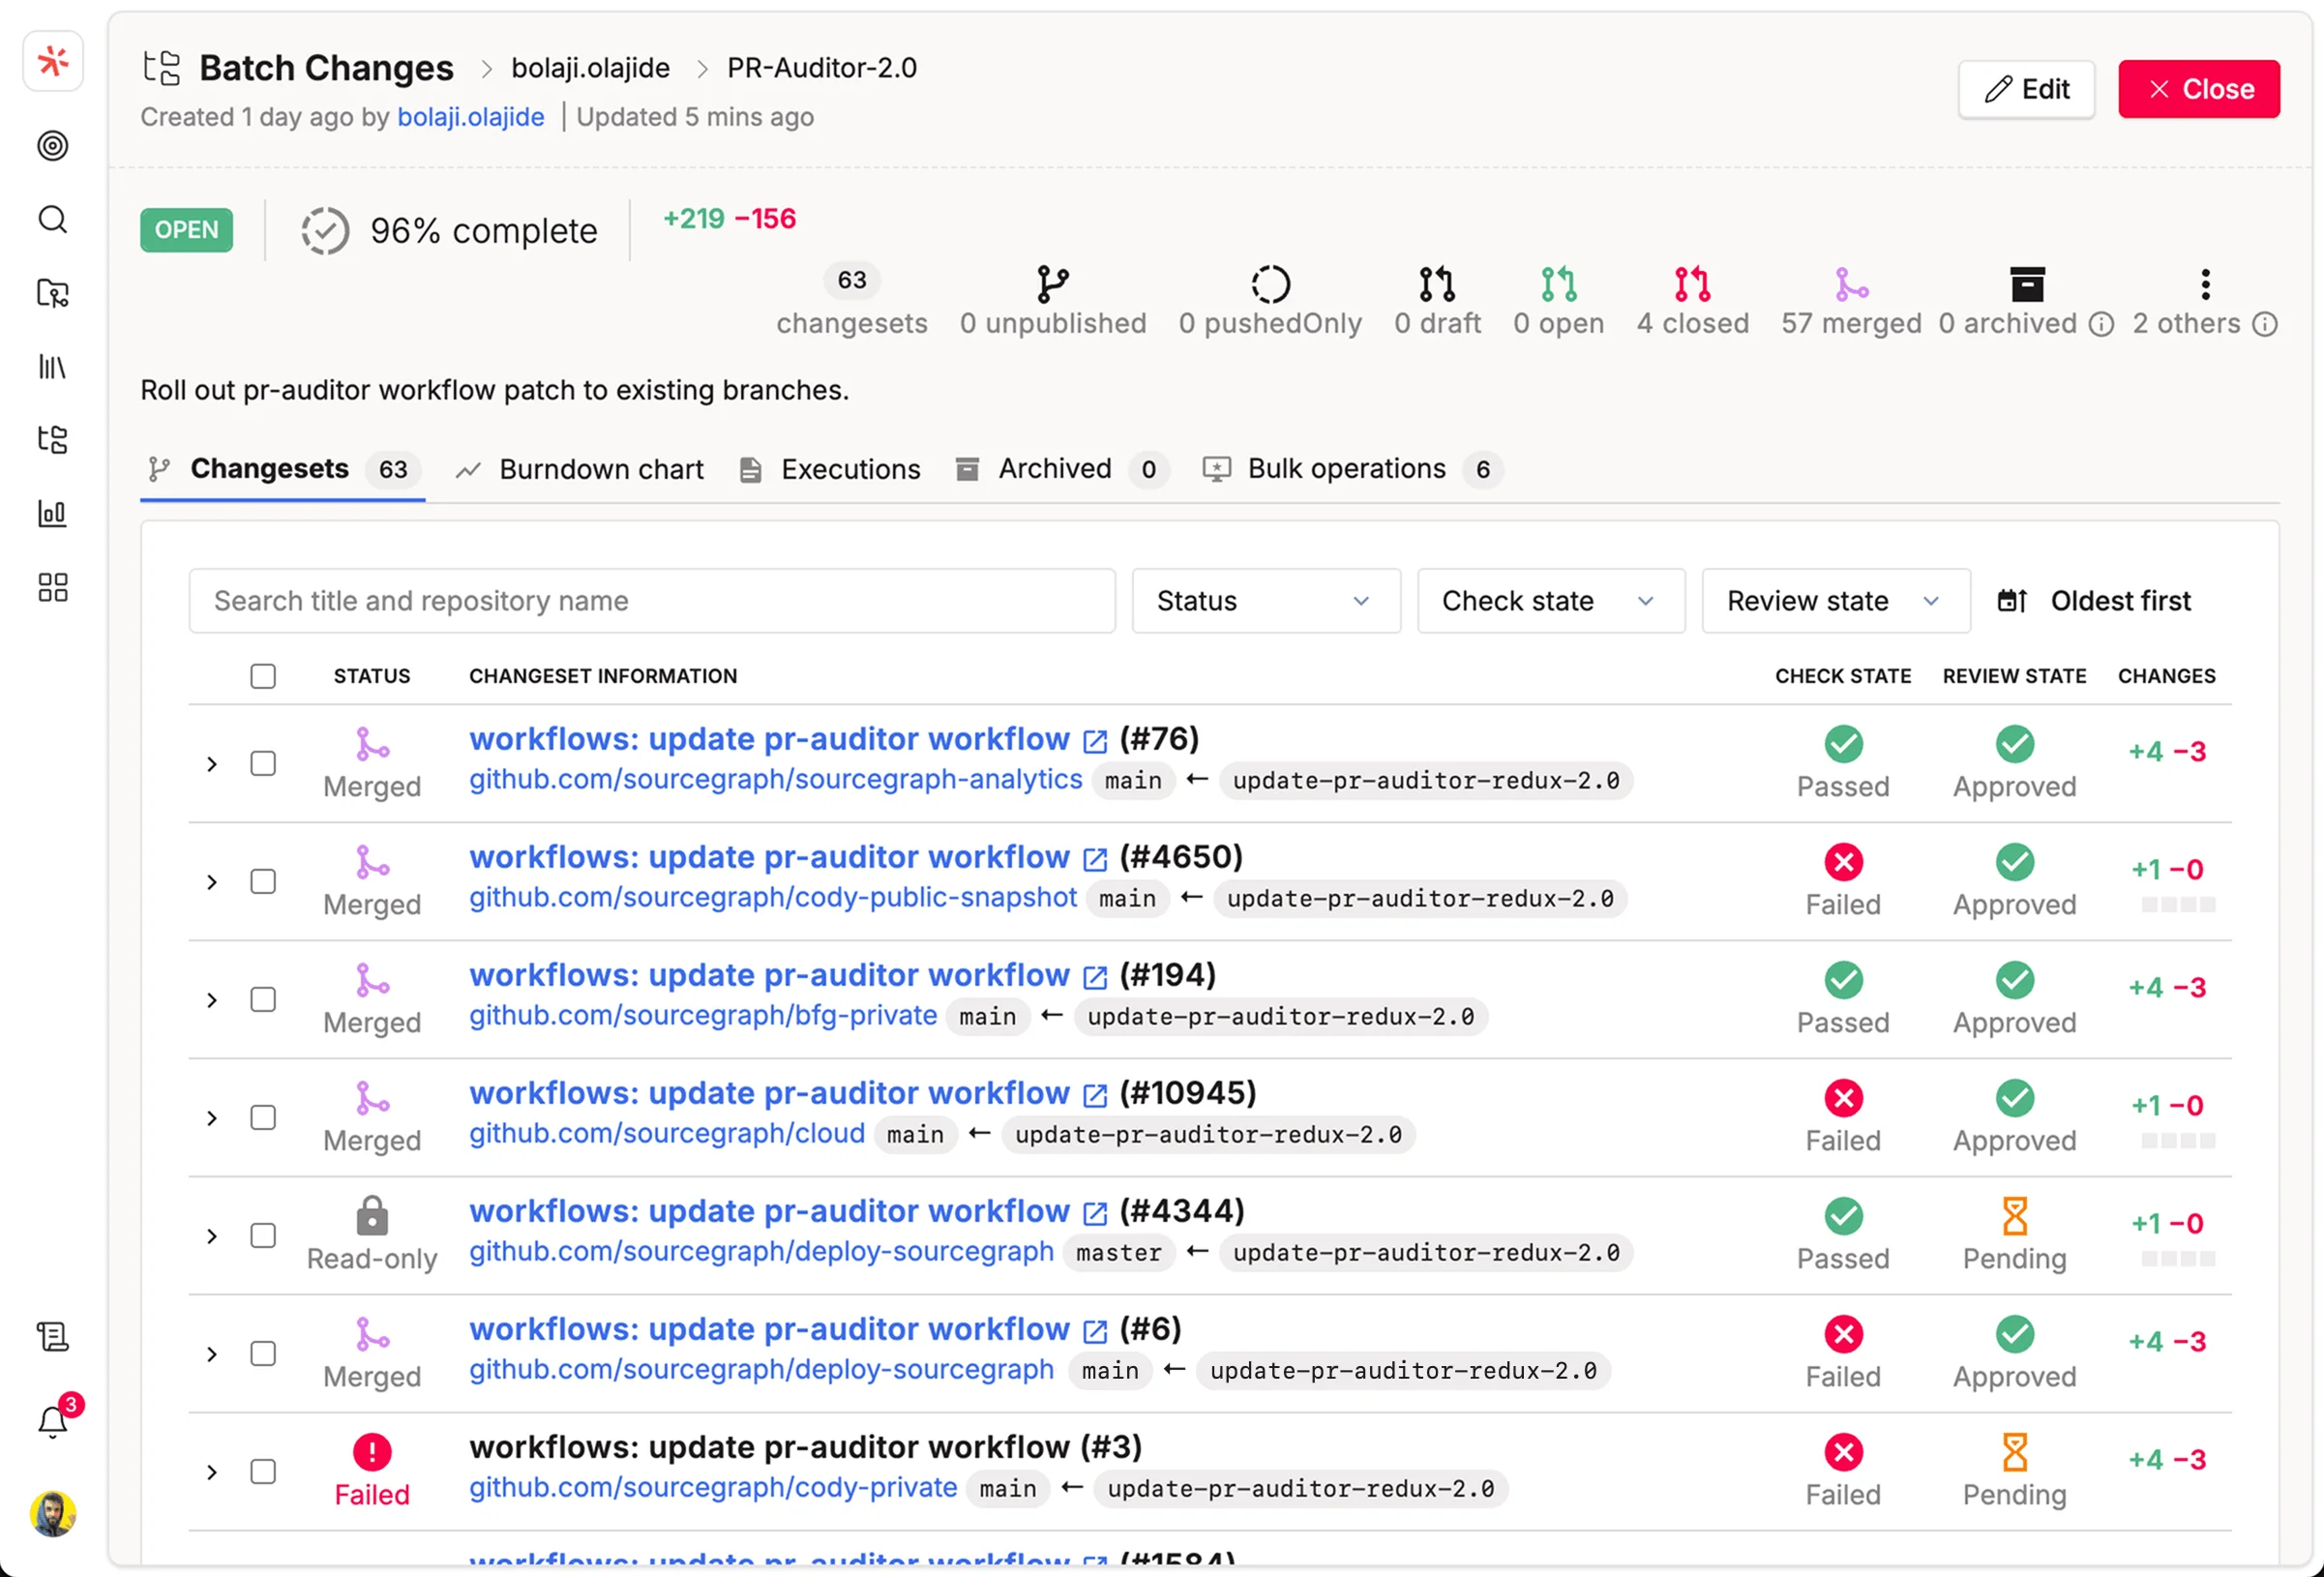2324x1577 pixels.
Task: Click the bolaji.olajide namespace breadcrumb
Action: (x=590, y=68)
